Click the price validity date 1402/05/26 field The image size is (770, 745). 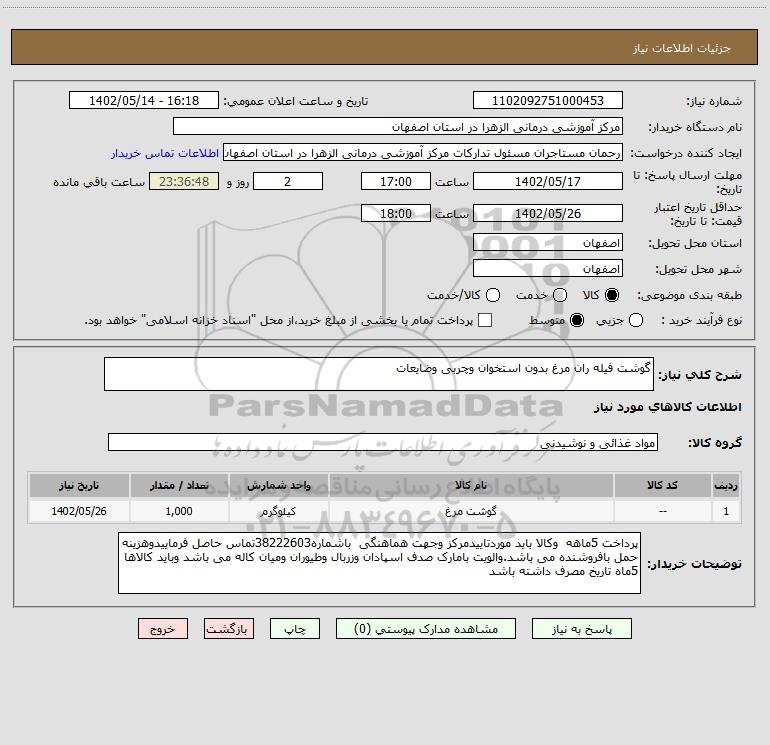548,213
